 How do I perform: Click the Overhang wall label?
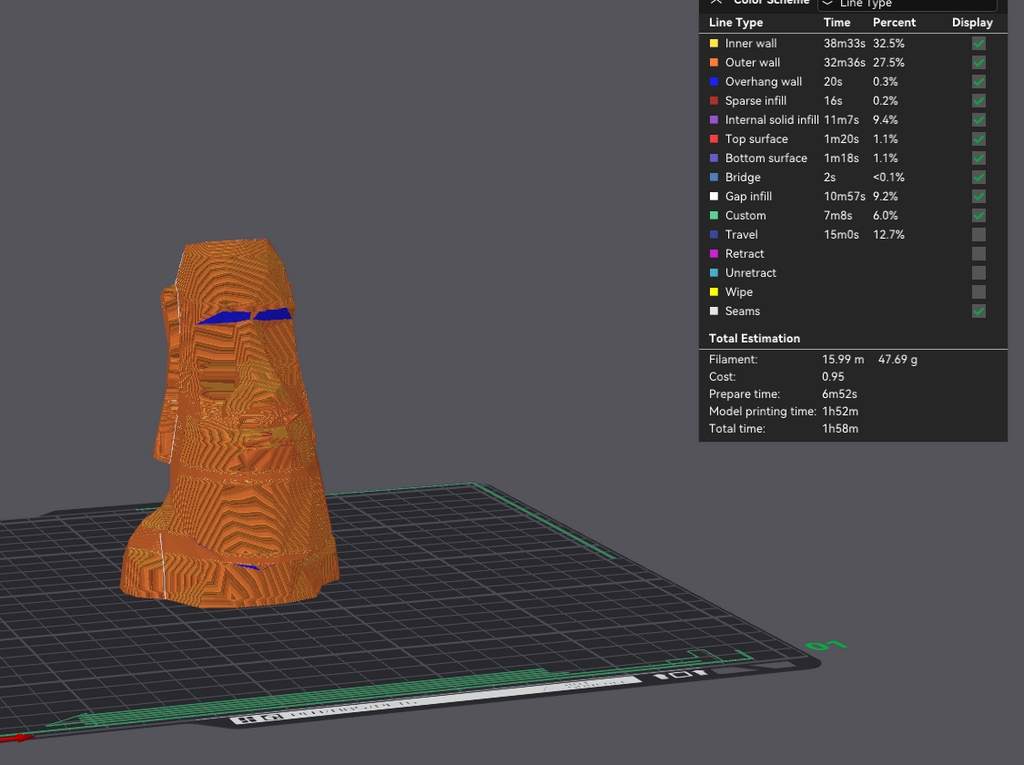[x=763, y=82]
